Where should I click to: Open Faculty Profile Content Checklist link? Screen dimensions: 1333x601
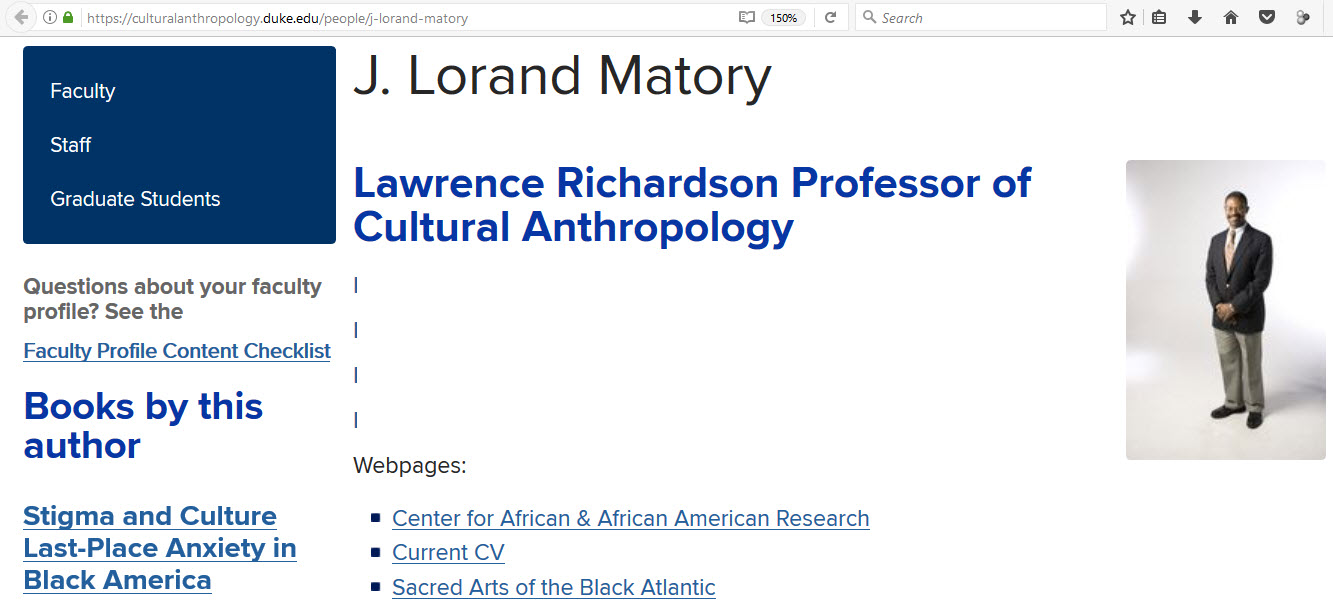(x=177, y=351)
